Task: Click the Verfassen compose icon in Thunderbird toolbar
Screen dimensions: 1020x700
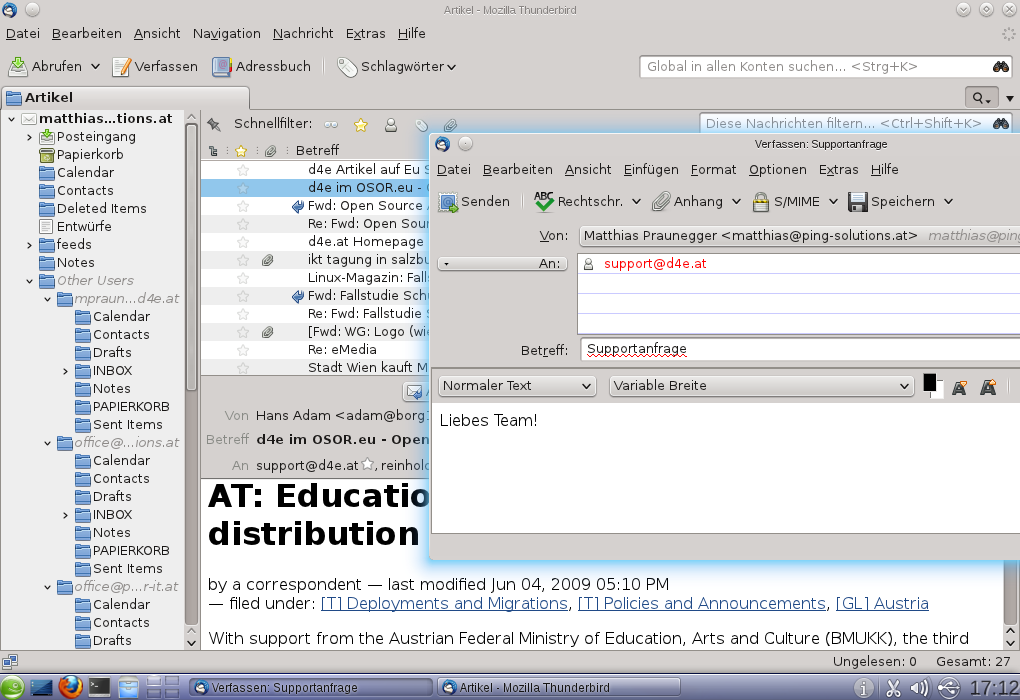Action: tap(122, 66)
